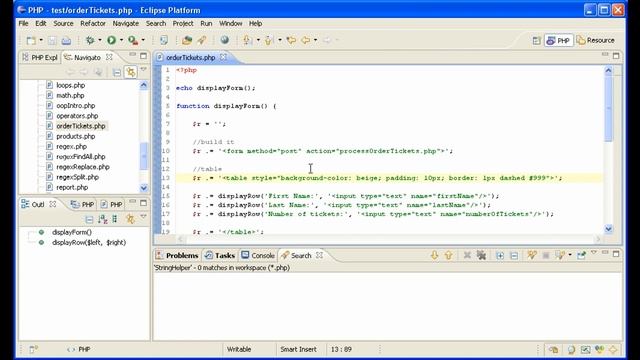Switch to the Console tab
Image resolution: width=640 pixels, height=360 pixels.
pyautogui.click(x=258, y=256)
